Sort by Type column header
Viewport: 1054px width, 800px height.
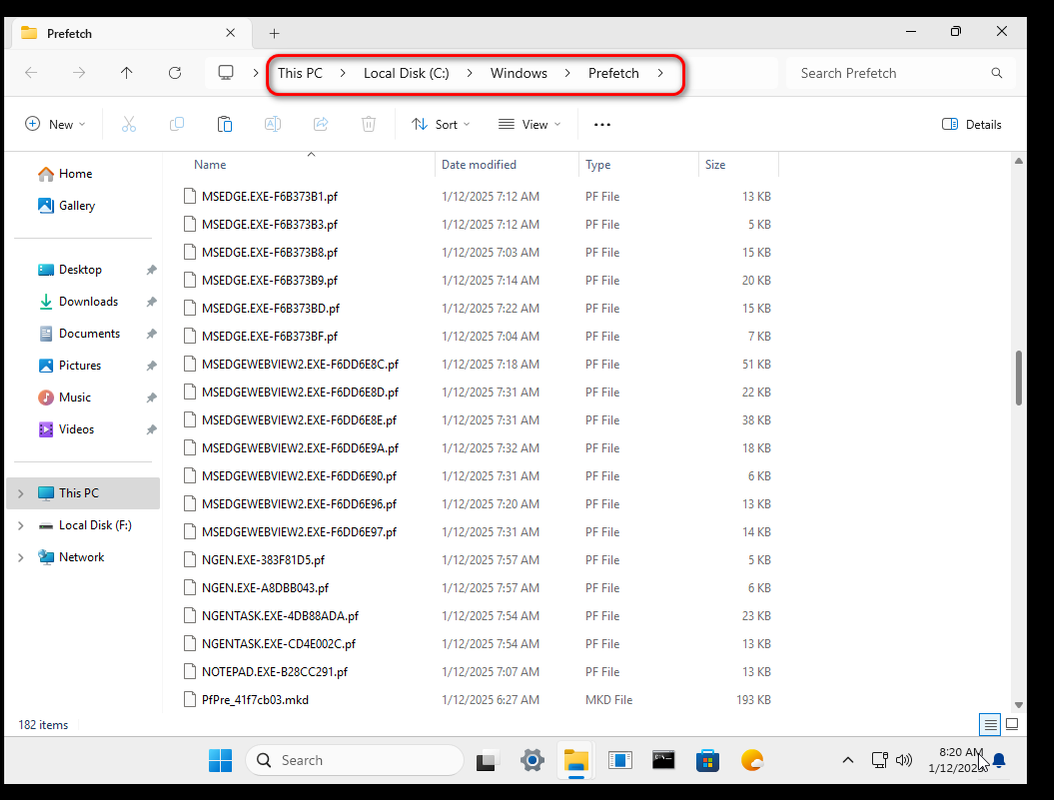639,165
